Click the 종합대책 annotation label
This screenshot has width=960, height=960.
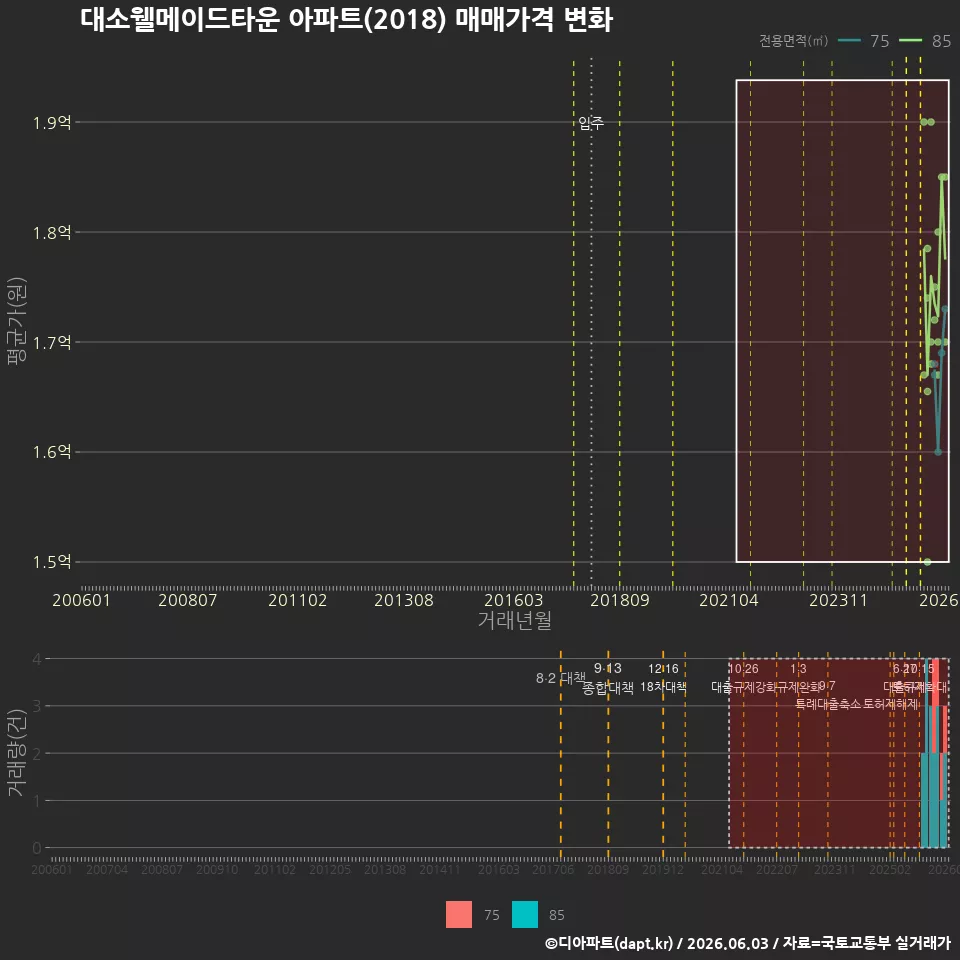click(607, 688)
